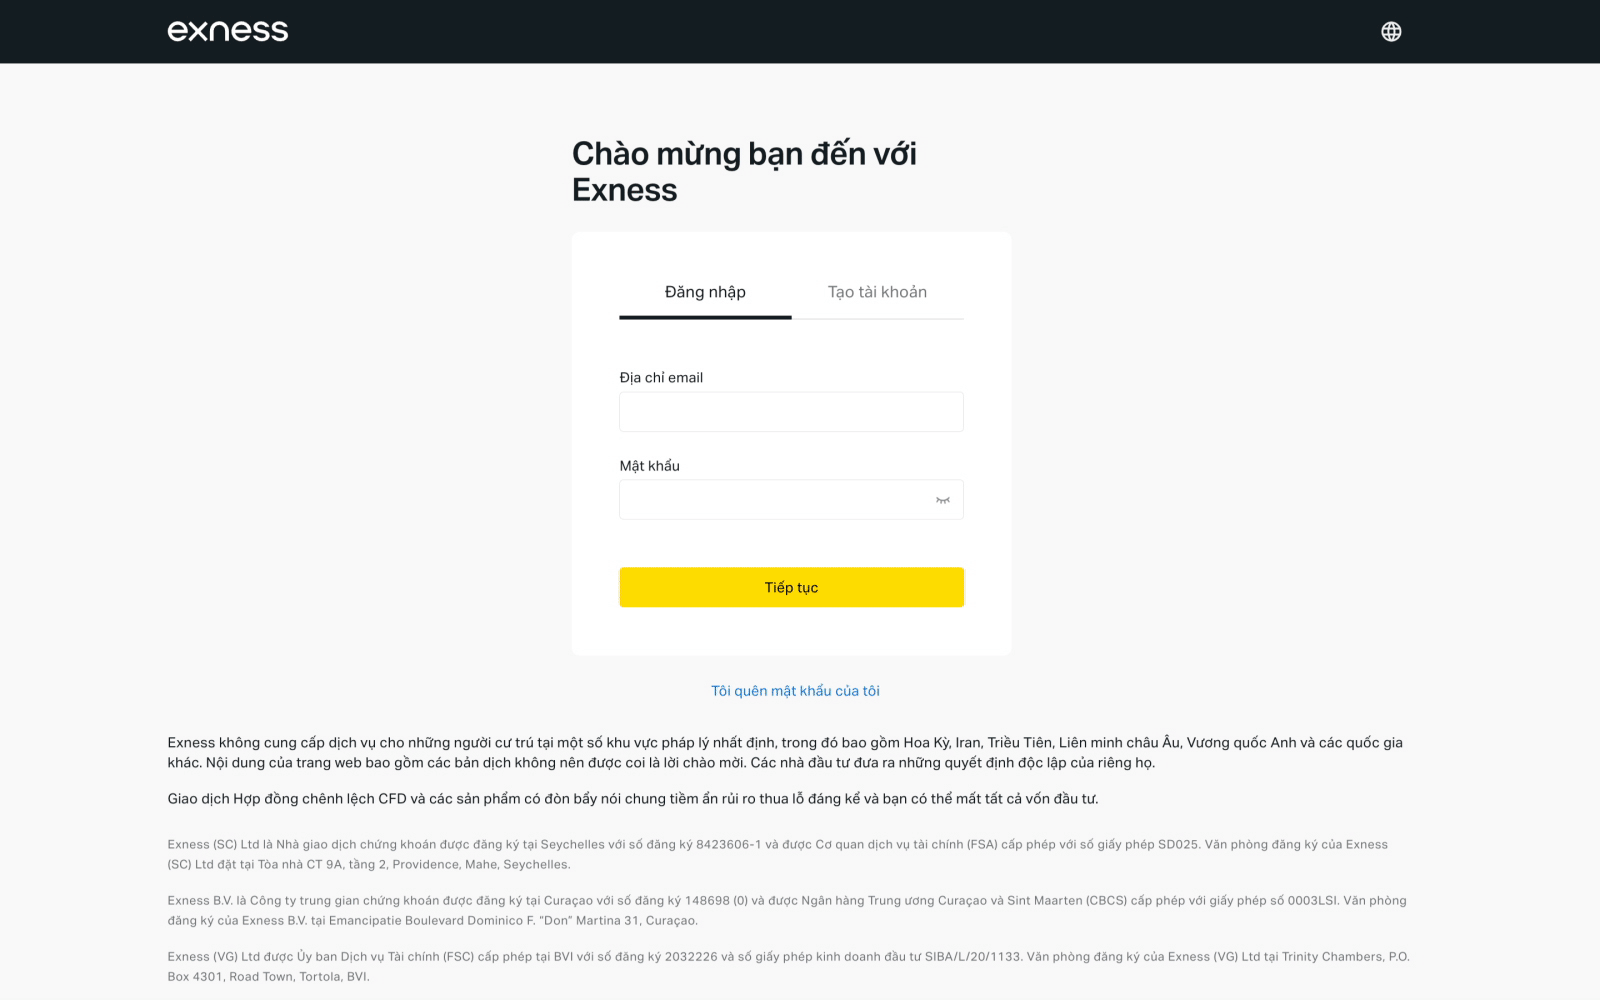The width and height of the screenshot is (1600, 1000).
Task: Click the paragraph about restricted jurisdictions
Action: pos(785,752)
